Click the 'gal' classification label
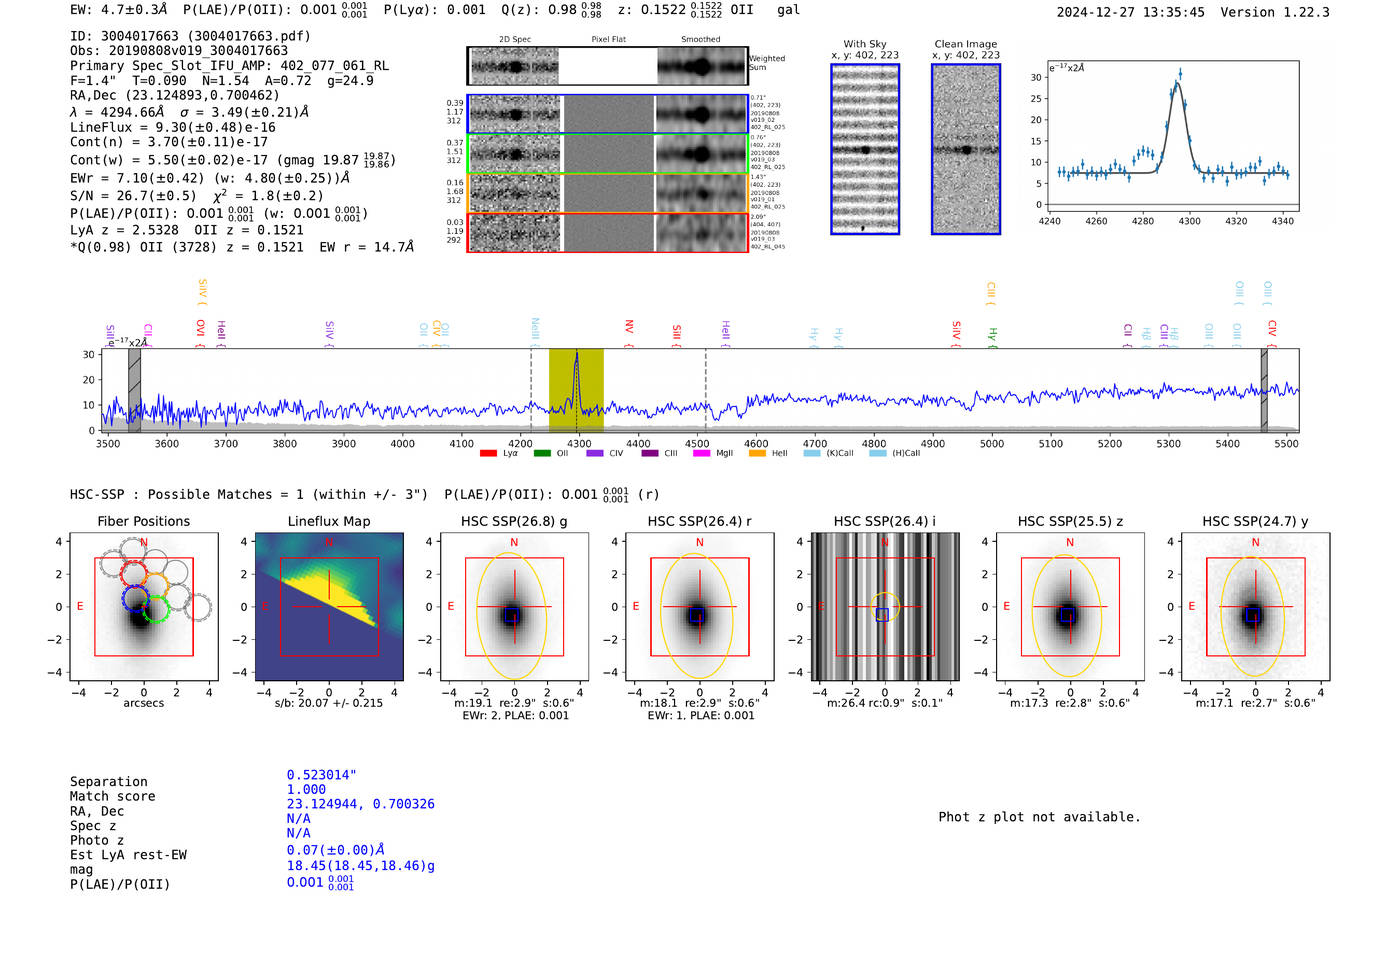Viewport: 1400px width, 953px height. (789, 10)
